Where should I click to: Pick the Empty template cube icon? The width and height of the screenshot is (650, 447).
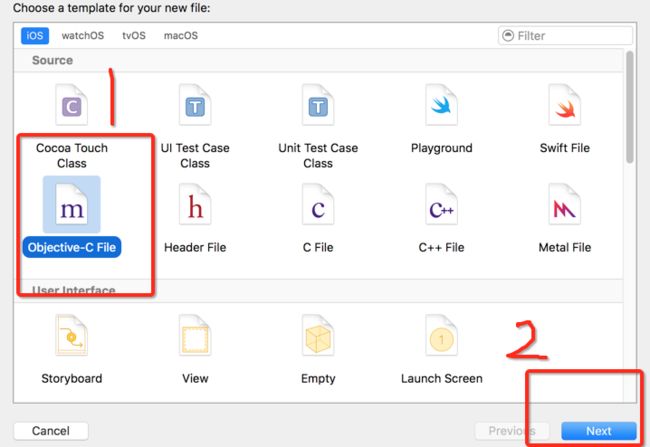point(318,335)
